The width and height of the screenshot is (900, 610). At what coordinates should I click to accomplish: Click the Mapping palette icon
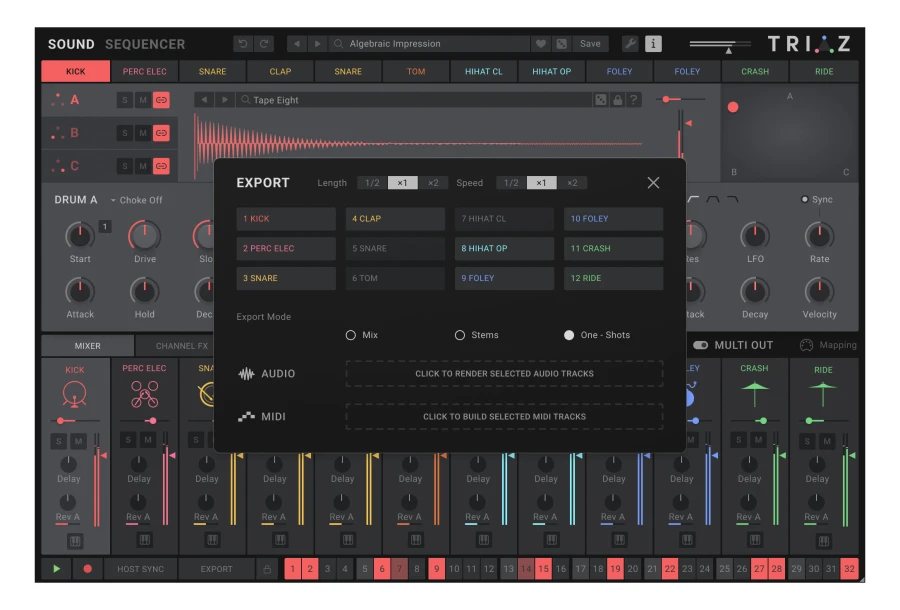806,345
